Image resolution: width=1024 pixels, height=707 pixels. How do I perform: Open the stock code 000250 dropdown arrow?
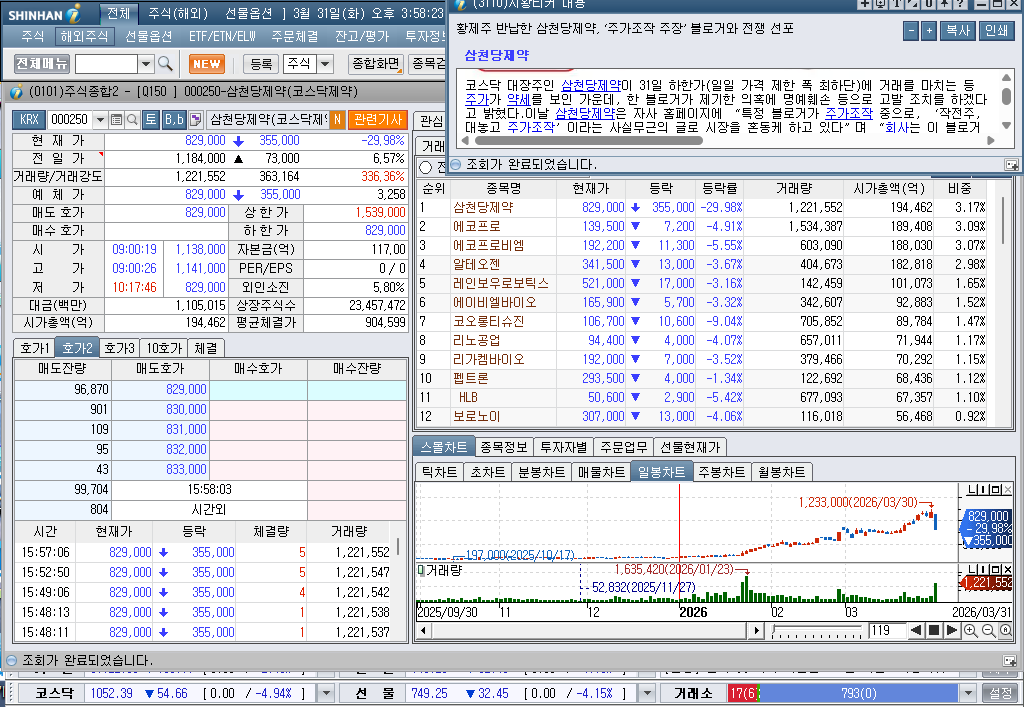[x=100, y=119]
